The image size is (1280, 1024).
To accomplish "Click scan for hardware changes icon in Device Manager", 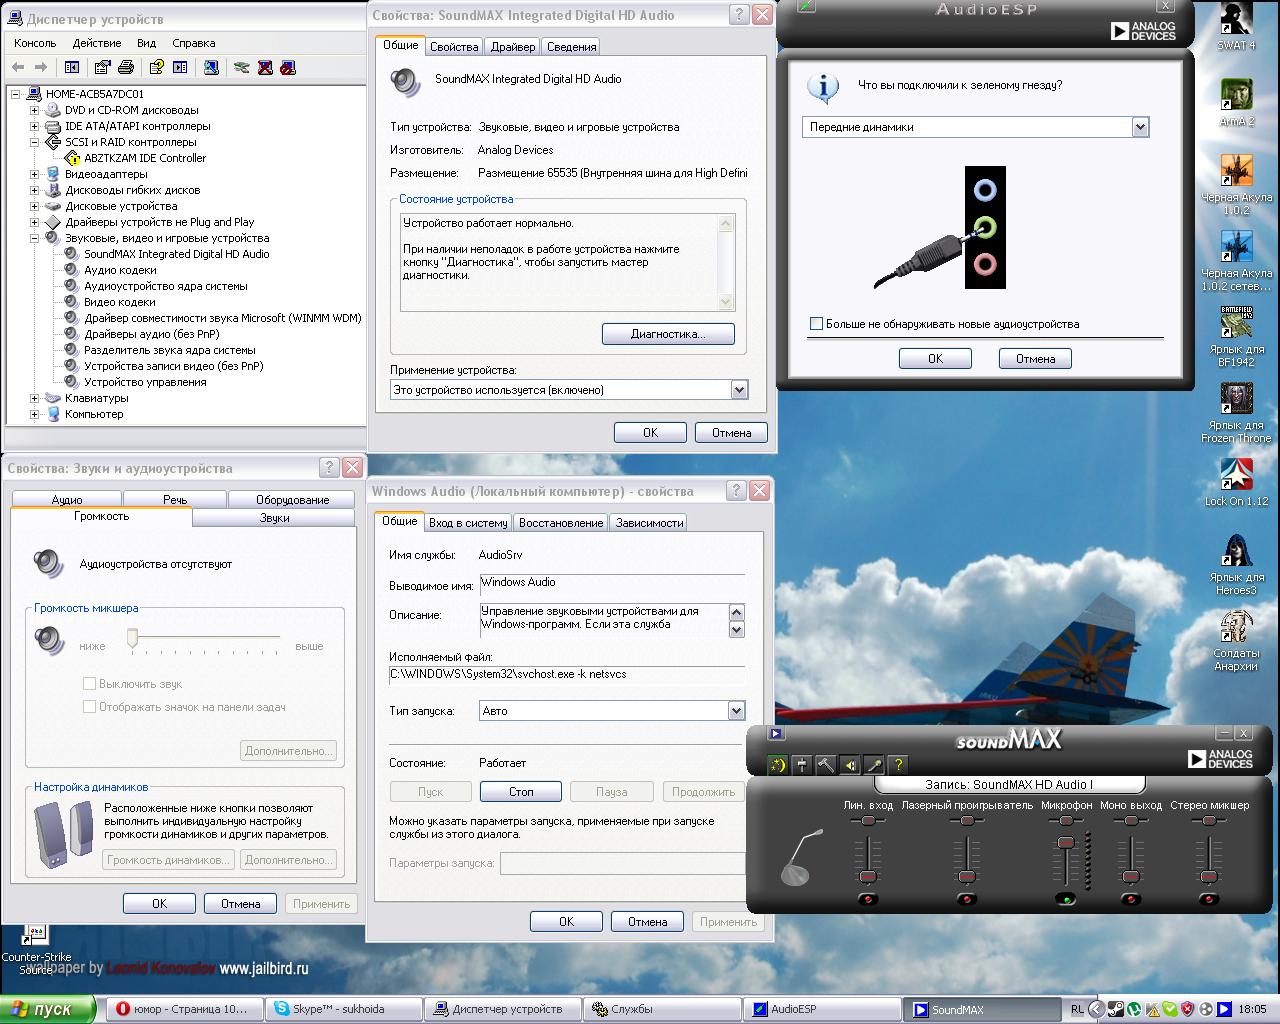I will (x=211, y=67).
